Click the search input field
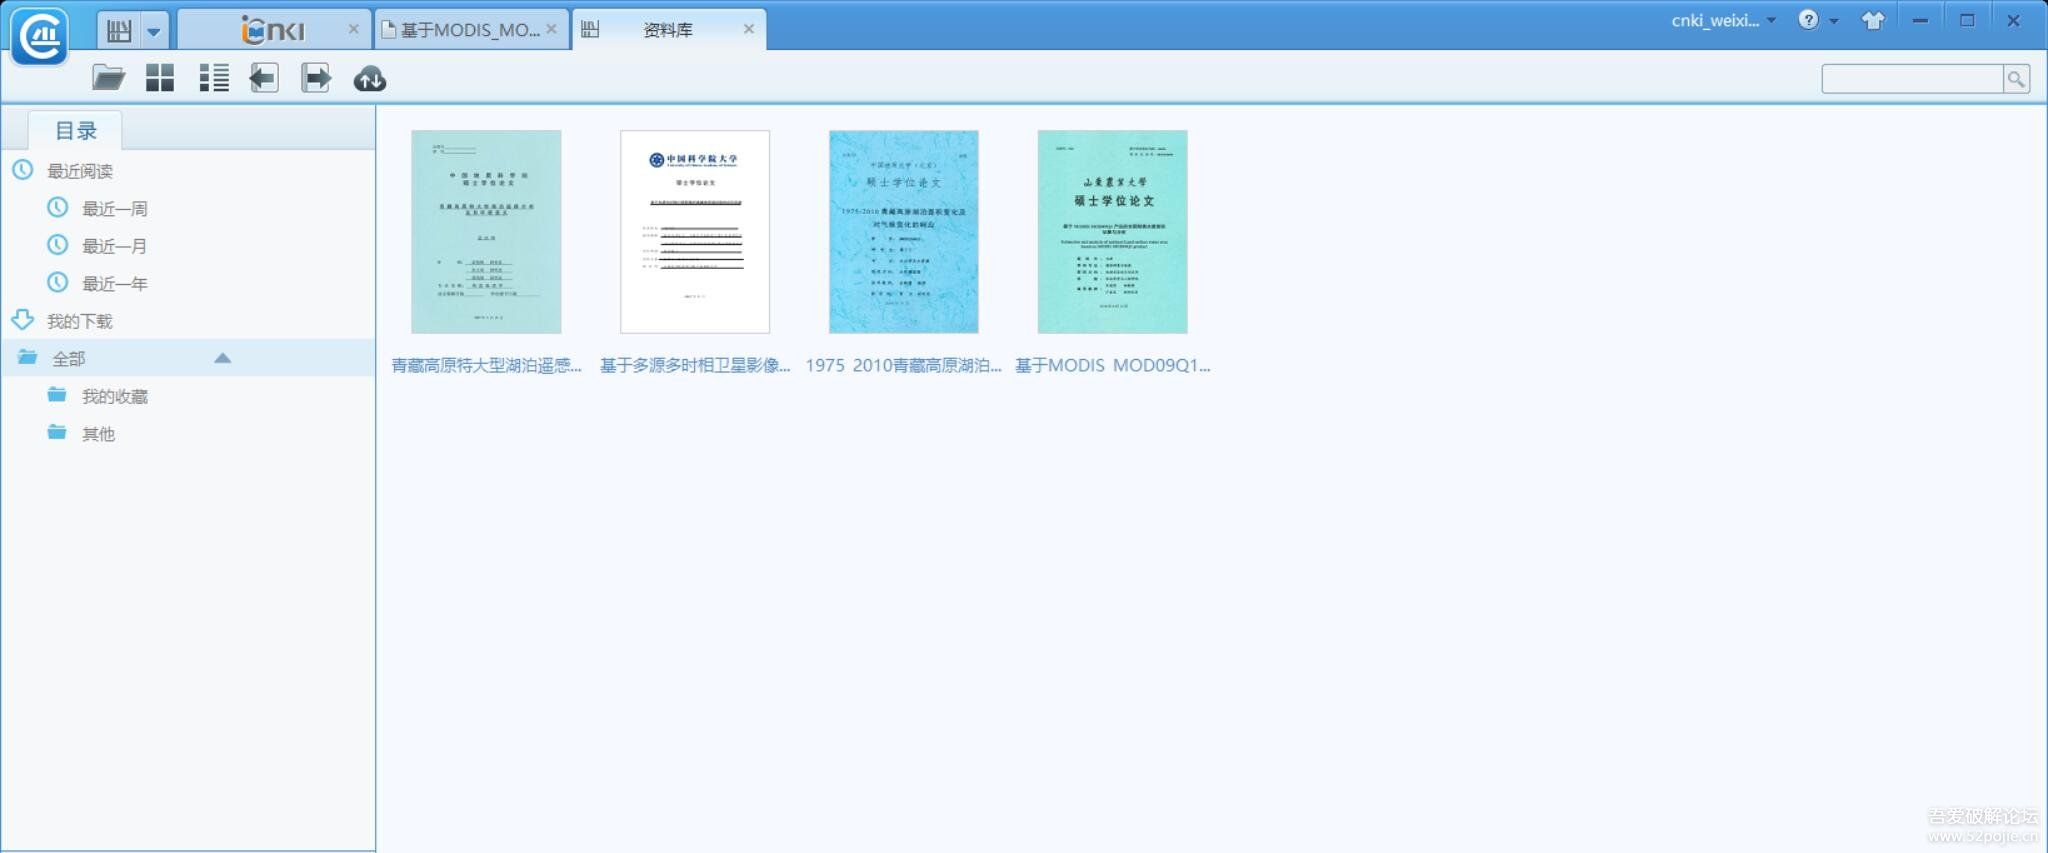The width and height of the screenshot is (2048, 853). [1911, 79]
